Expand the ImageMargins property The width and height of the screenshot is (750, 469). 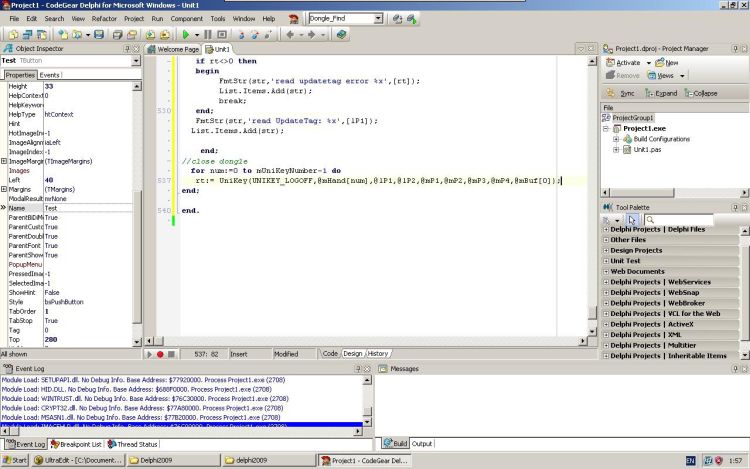(4, 161)
